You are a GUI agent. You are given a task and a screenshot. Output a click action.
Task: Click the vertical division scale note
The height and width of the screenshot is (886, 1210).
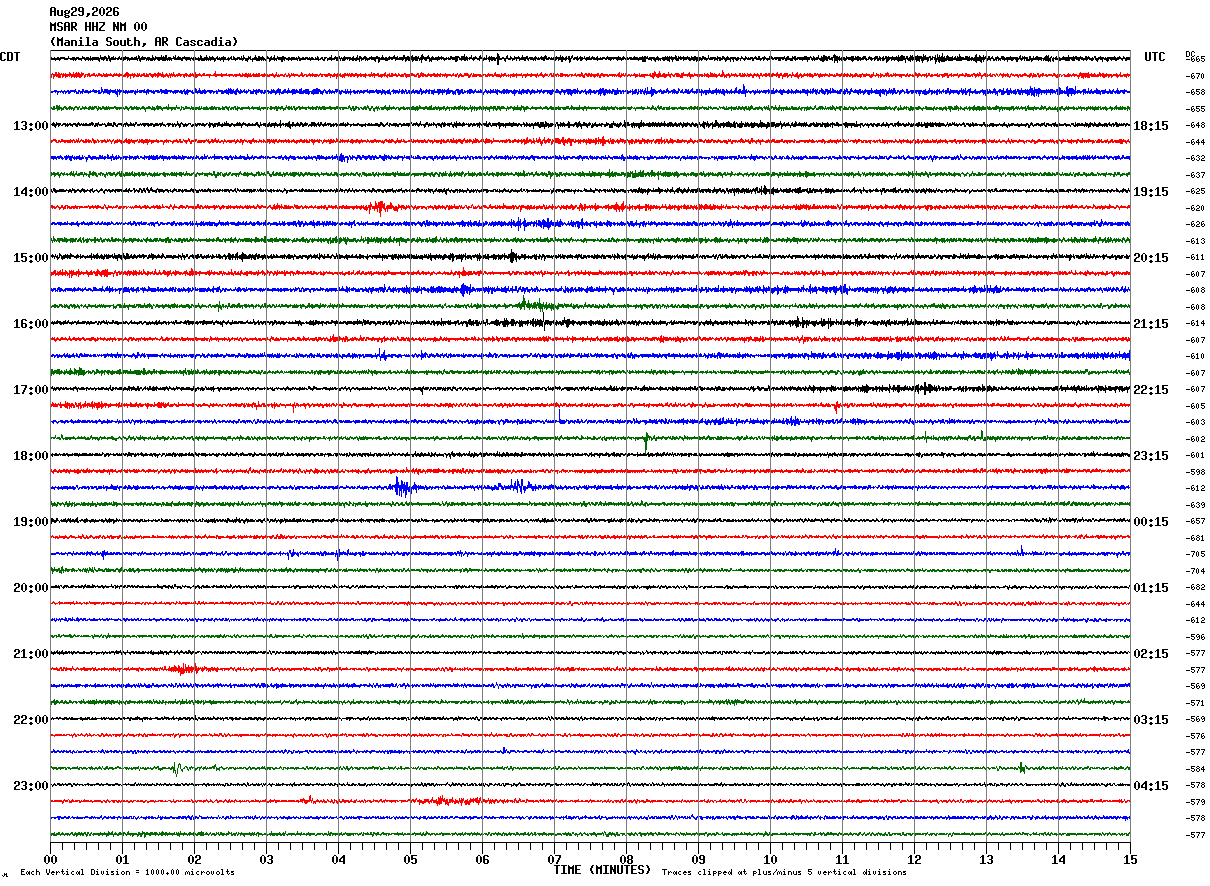click(x=127, y=873)
